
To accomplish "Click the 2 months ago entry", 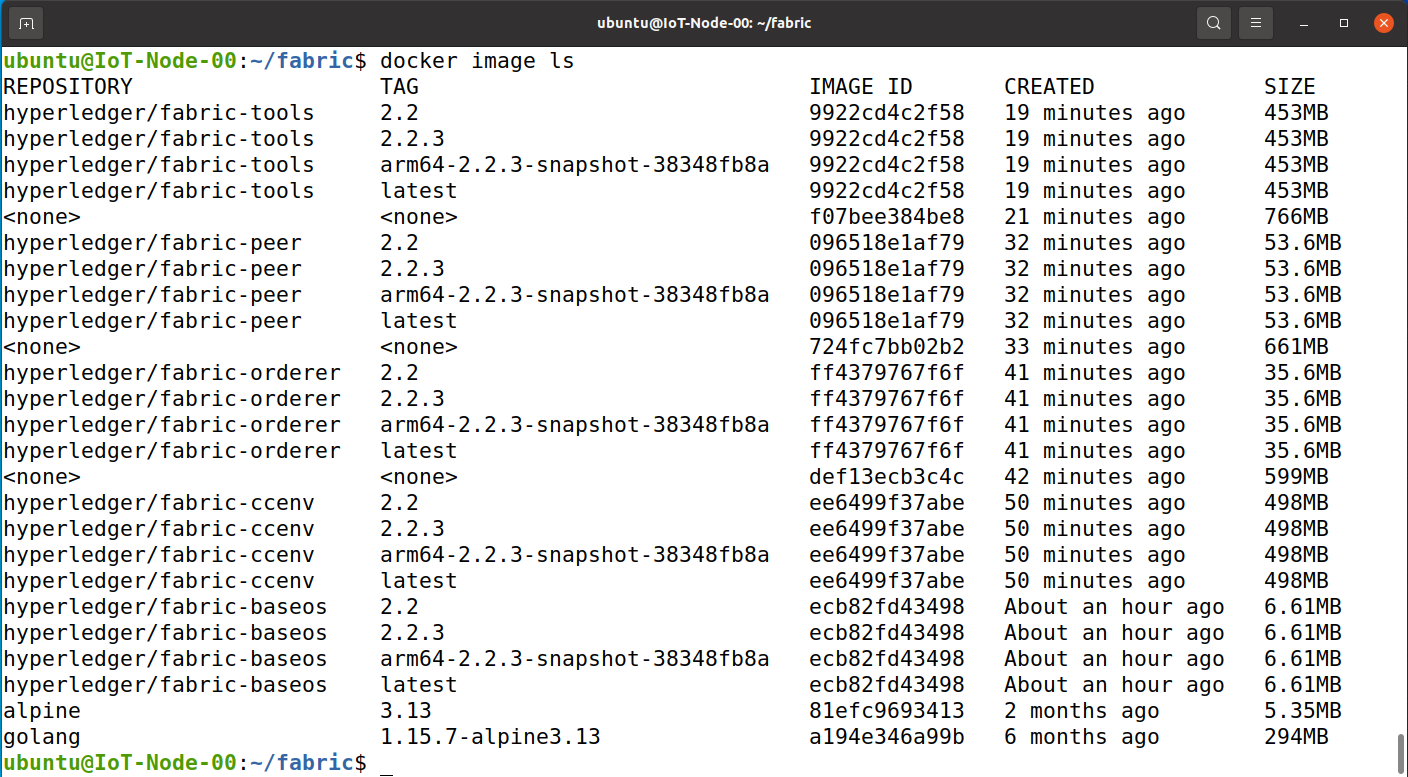I will pyautogui.click(x=1081, y=711).
